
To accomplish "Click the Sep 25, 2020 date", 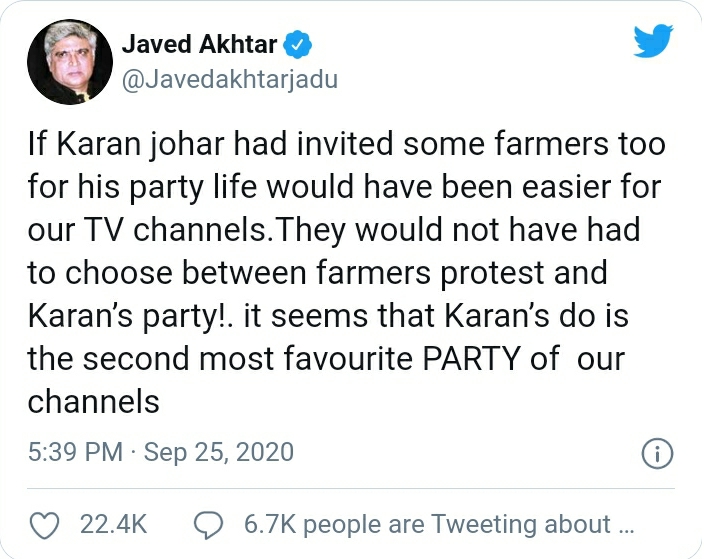I will pos(219,452).
